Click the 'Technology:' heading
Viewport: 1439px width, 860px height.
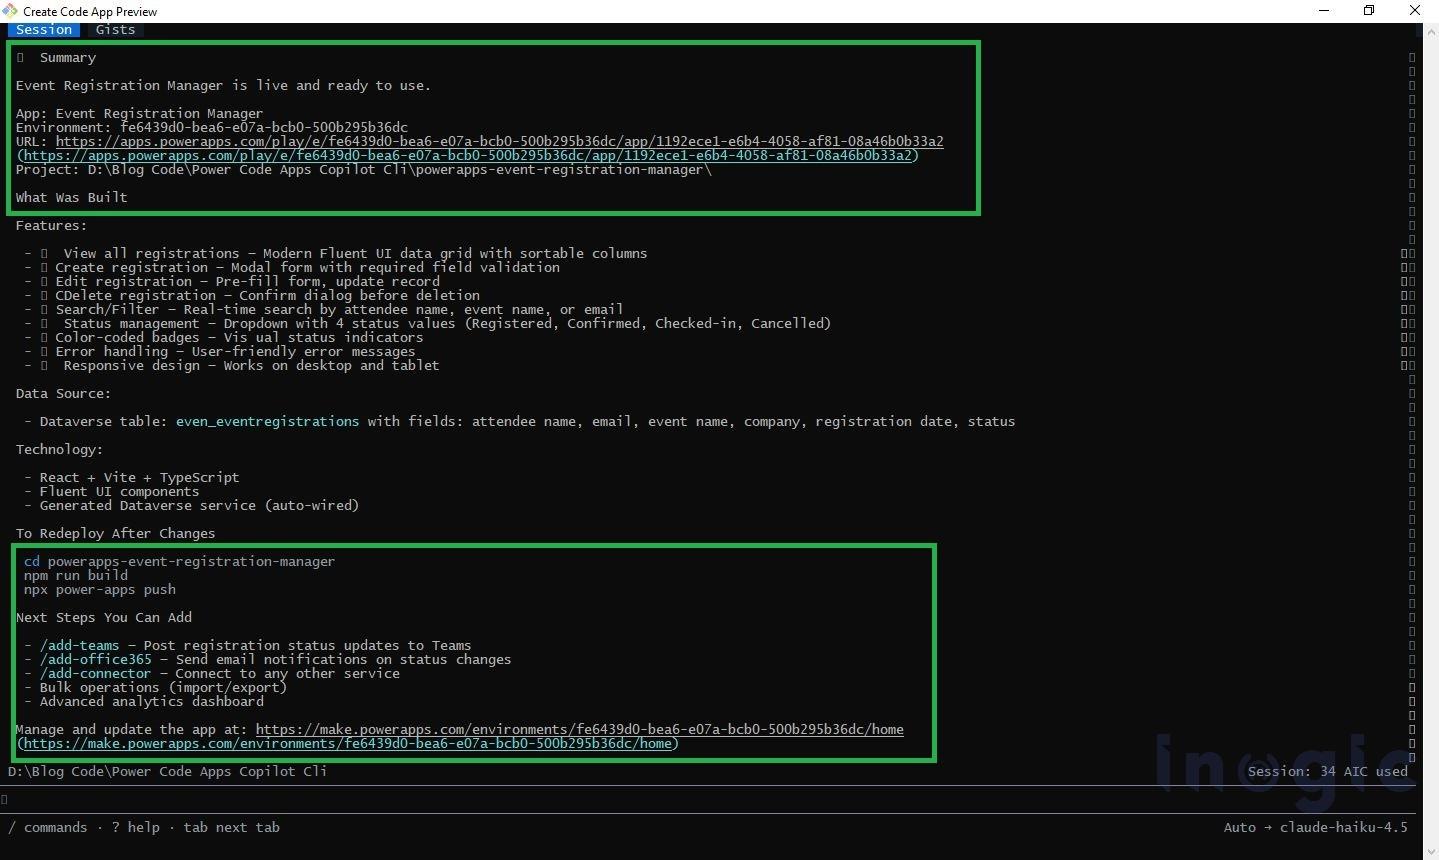point(59,449)
